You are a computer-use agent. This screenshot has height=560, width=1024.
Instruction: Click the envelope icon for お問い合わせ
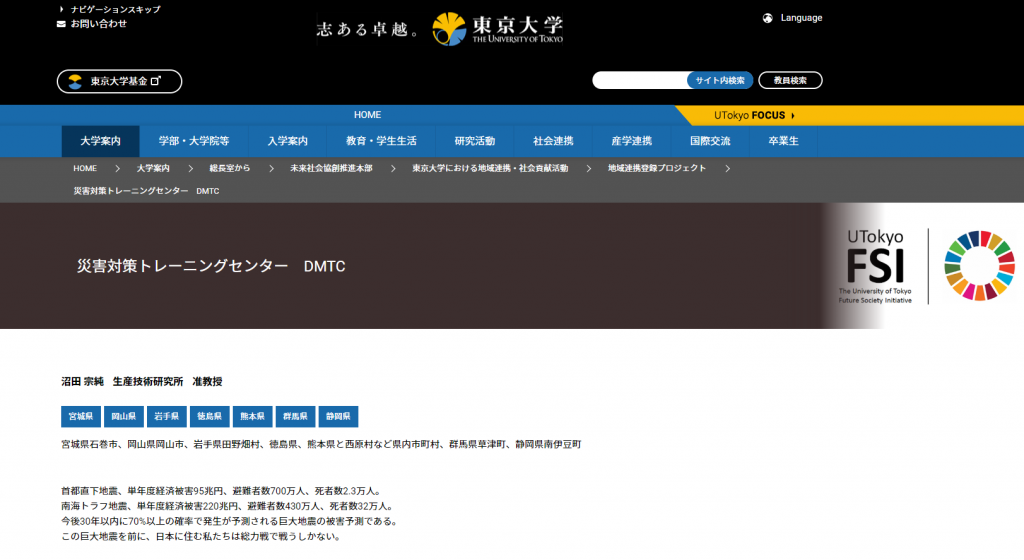click(x=62, y=23)
